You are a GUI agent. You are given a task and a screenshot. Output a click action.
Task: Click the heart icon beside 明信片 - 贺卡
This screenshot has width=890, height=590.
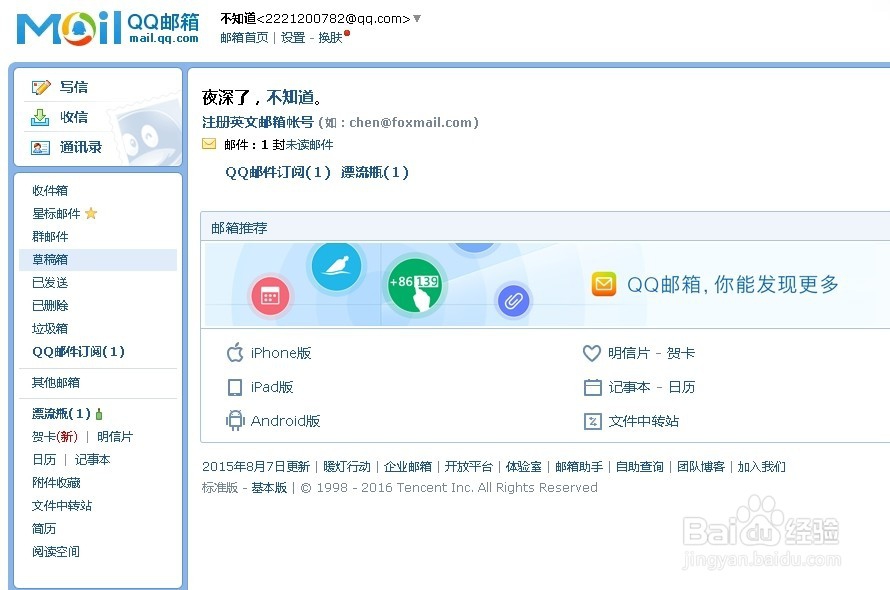(592, 353)
